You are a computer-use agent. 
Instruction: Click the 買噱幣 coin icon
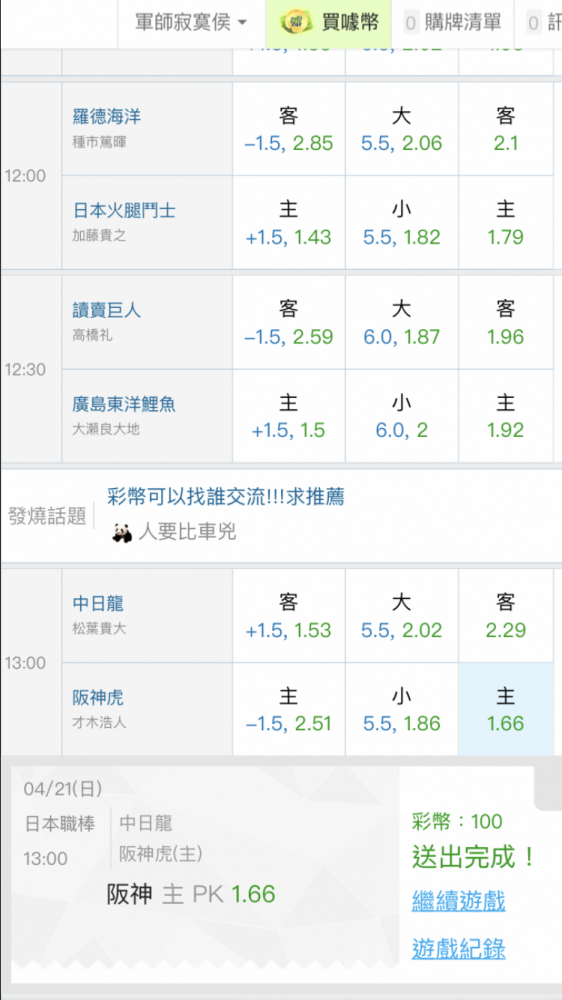pyautogui.click(x=297, y=23)
